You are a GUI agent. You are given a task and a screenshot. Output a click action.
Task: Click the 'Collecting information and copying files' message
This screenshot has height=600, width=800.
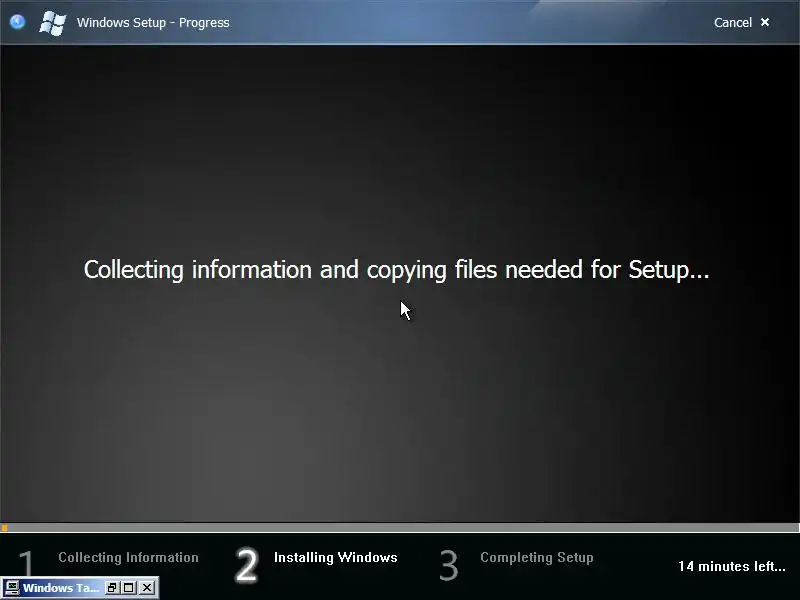point(396,269)
